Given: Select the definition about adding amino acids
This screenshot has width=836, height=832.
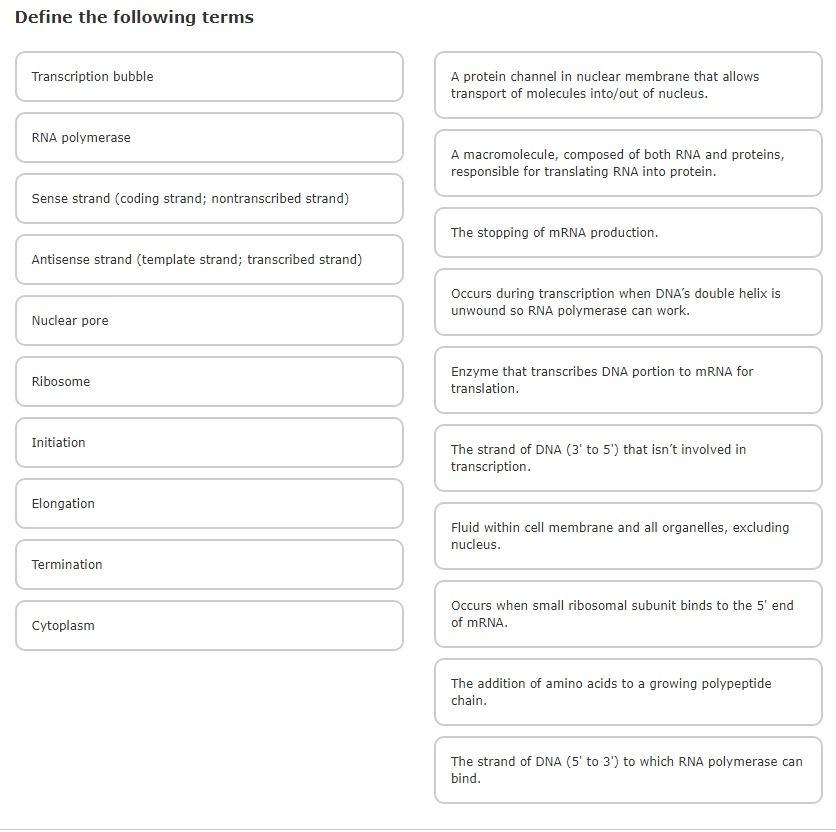Looking at the screenshot, I should [x=627, y=692].
